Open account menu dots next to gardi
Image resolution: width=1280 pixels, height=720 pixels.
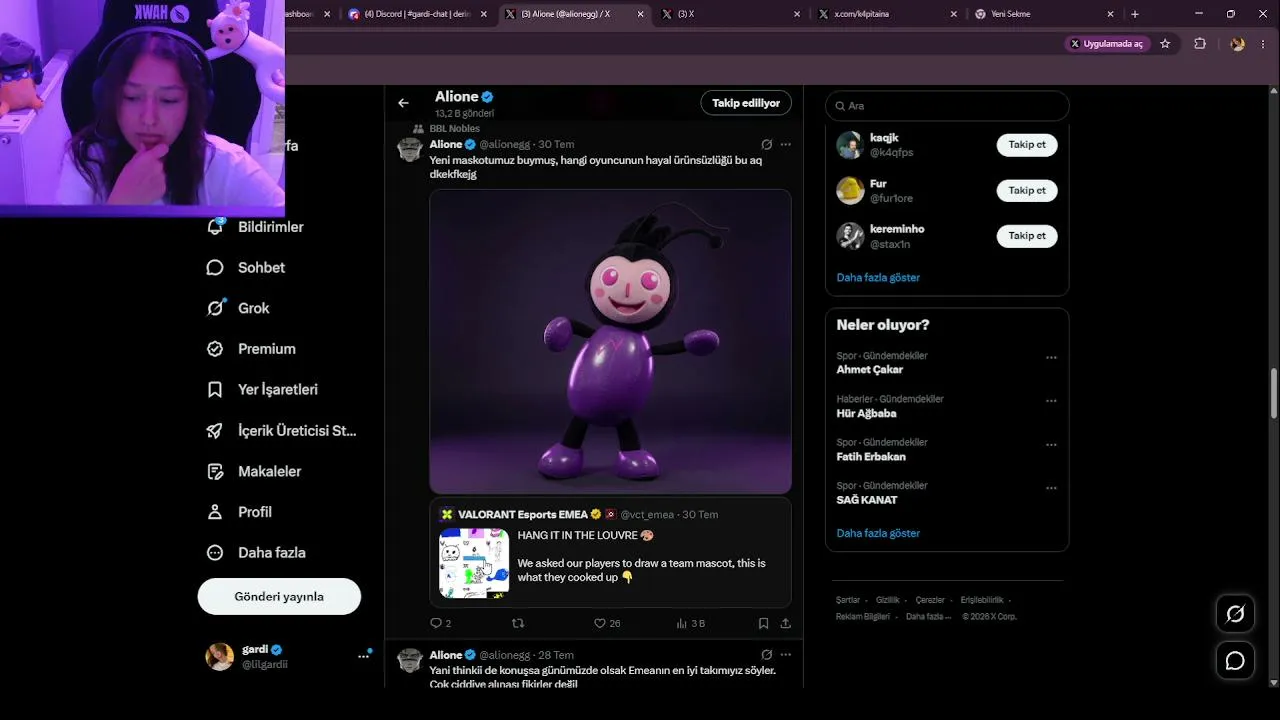pos(363,656)
